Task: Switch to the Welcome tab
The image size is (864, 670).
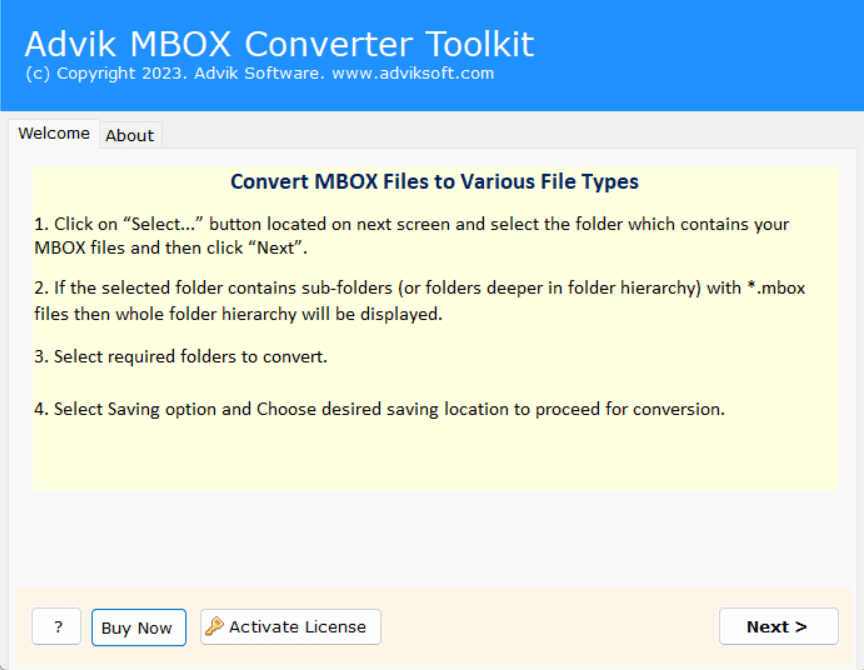Action: click(x=54, y=134)
